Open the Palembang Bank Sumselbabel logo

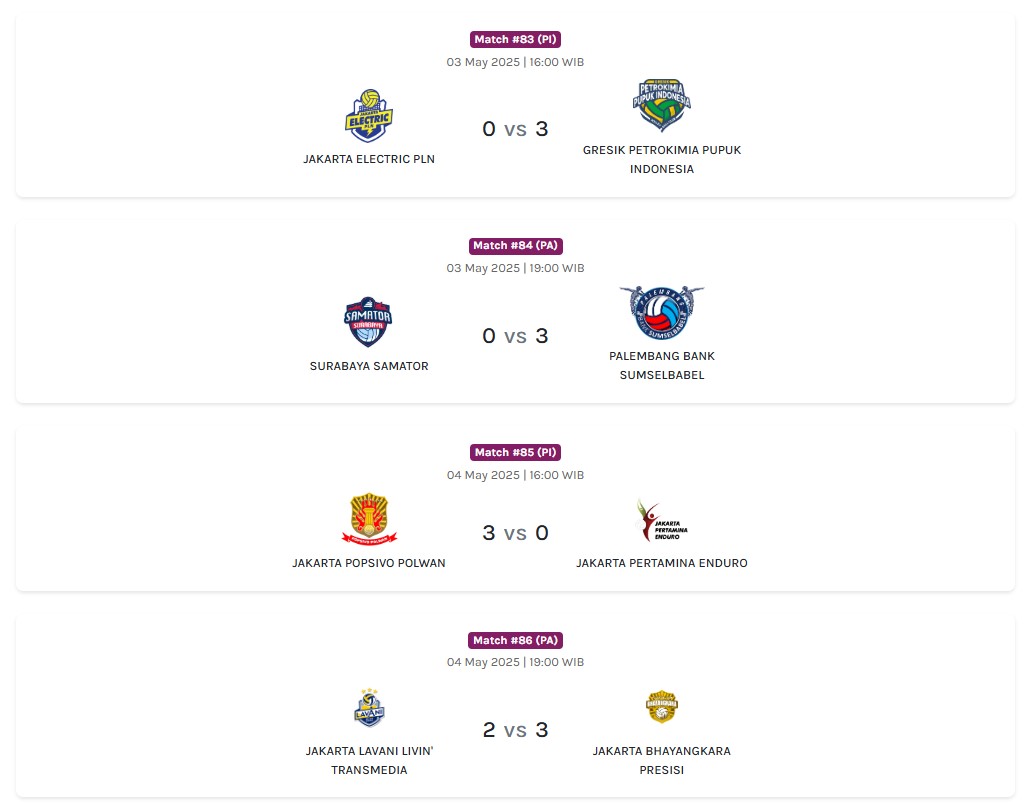(662, 313)
